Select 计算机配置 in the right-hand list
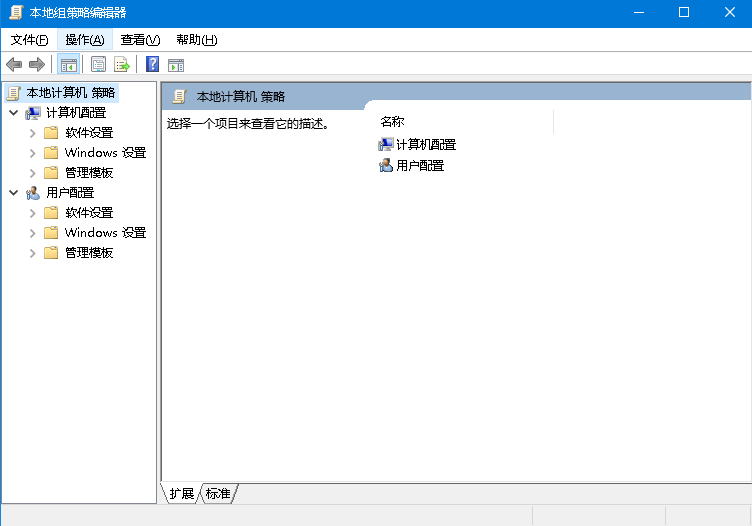The image size is (752, 526). (x=425, y=145)
